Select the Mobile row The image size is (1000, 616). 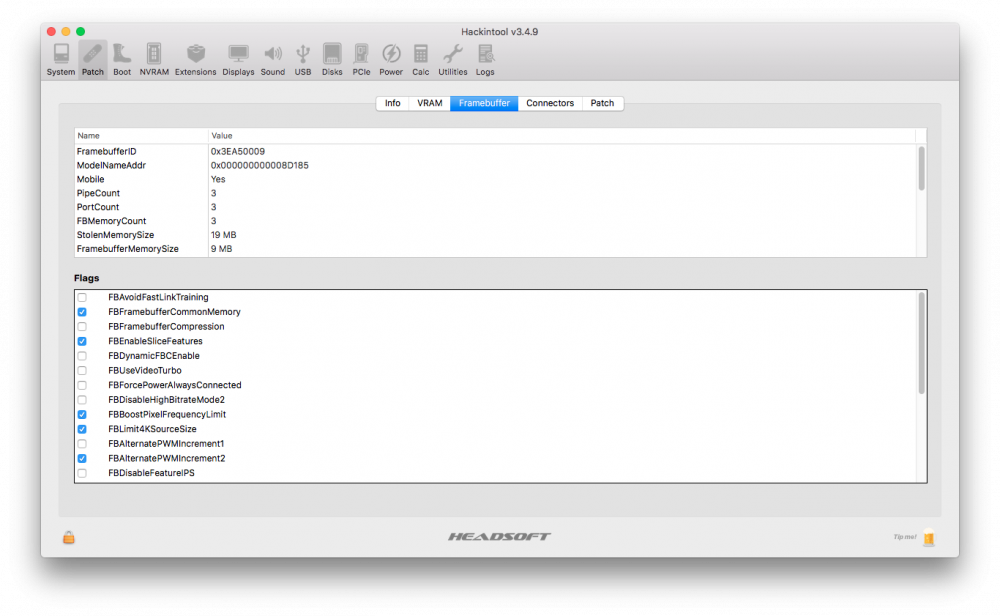(x=496, y=179)
